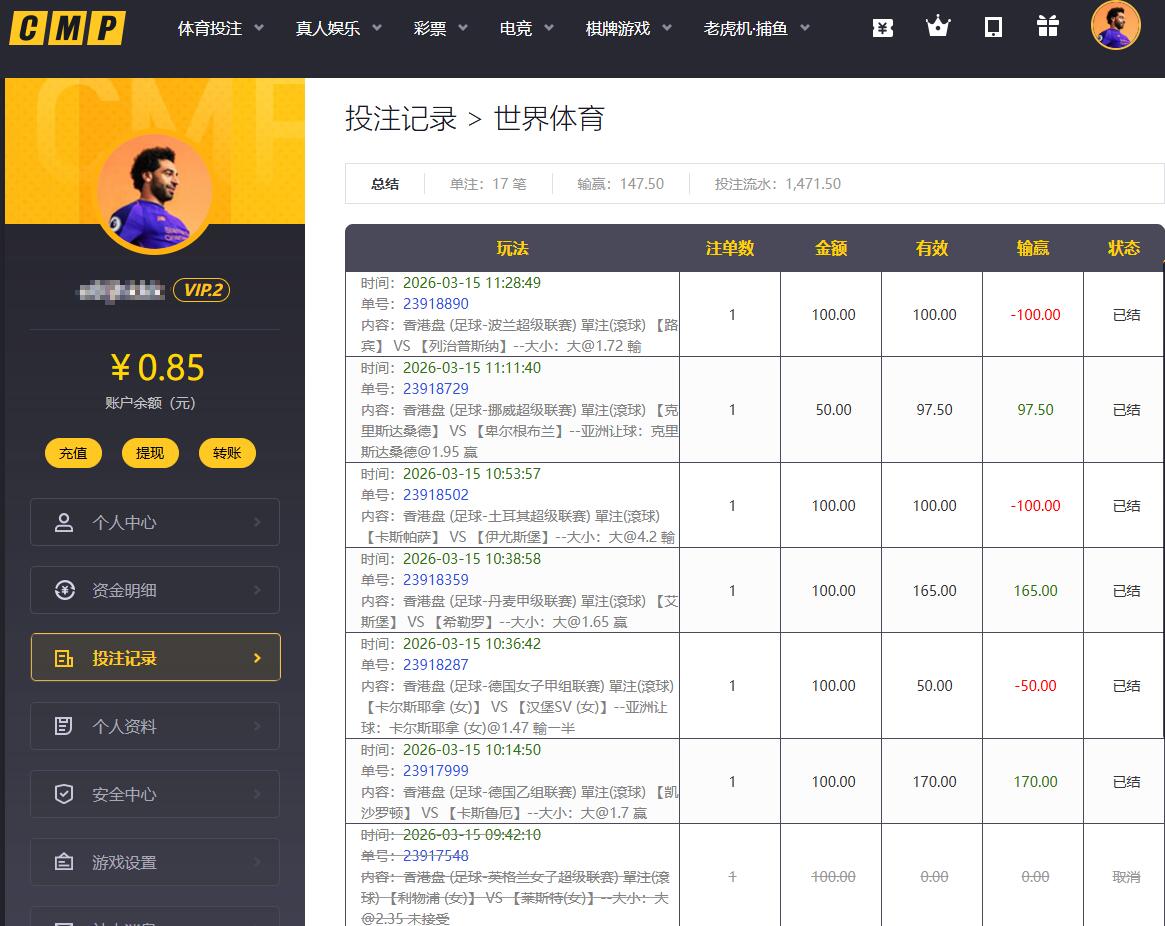
Task: Click the yen currency icon in header
Action: pyautogui.click(x=882, y=27)
